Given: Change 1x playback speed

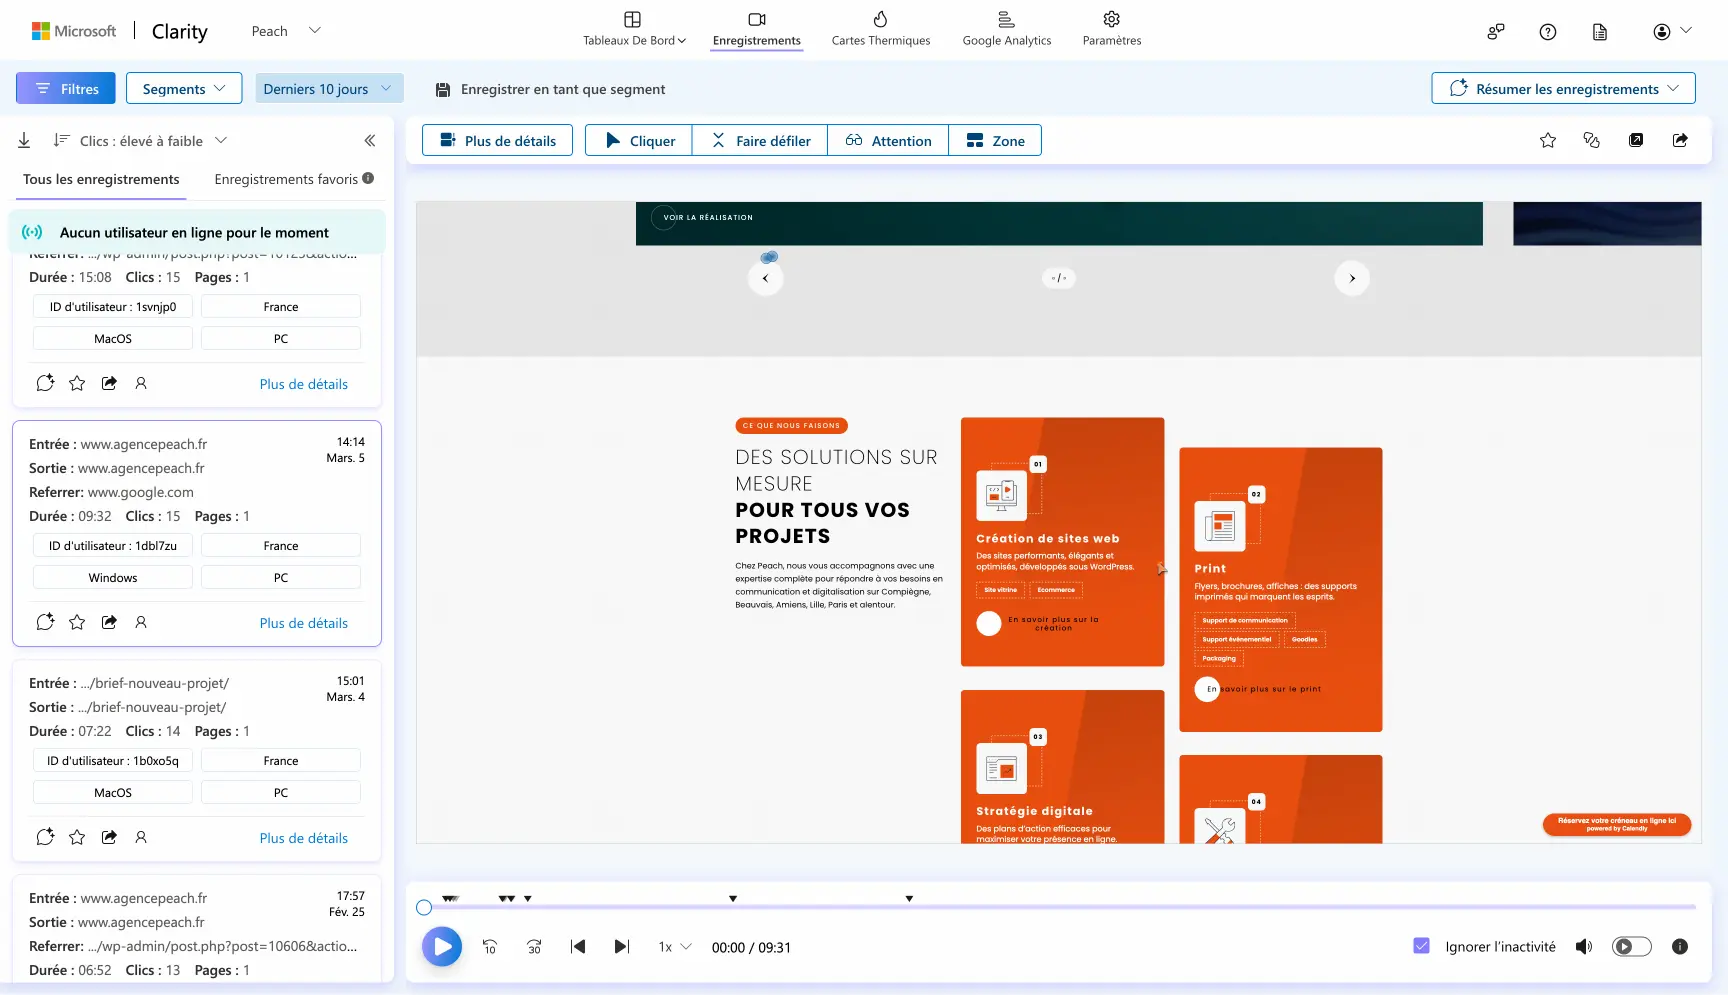Looking at the screenshot, I should coord(675,947).
